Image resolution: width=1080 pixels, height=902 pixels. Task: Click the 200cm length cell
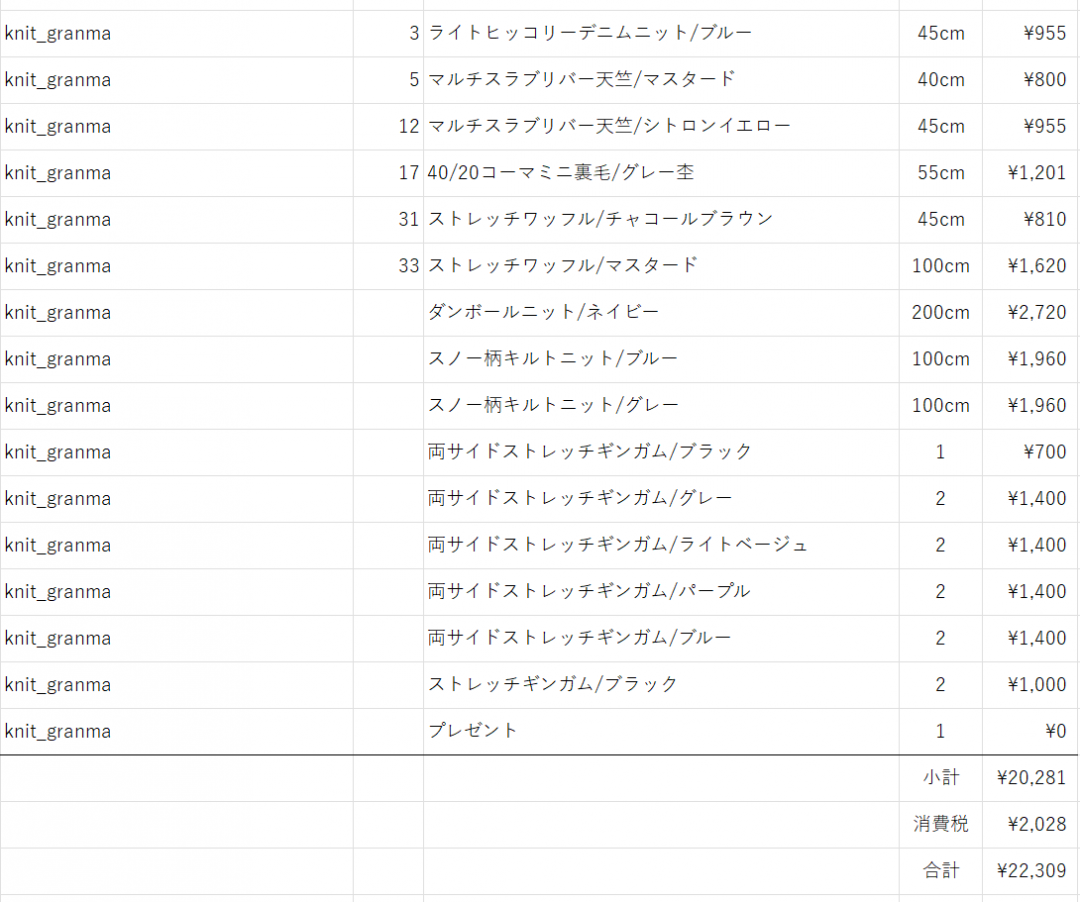coord(940,312)
